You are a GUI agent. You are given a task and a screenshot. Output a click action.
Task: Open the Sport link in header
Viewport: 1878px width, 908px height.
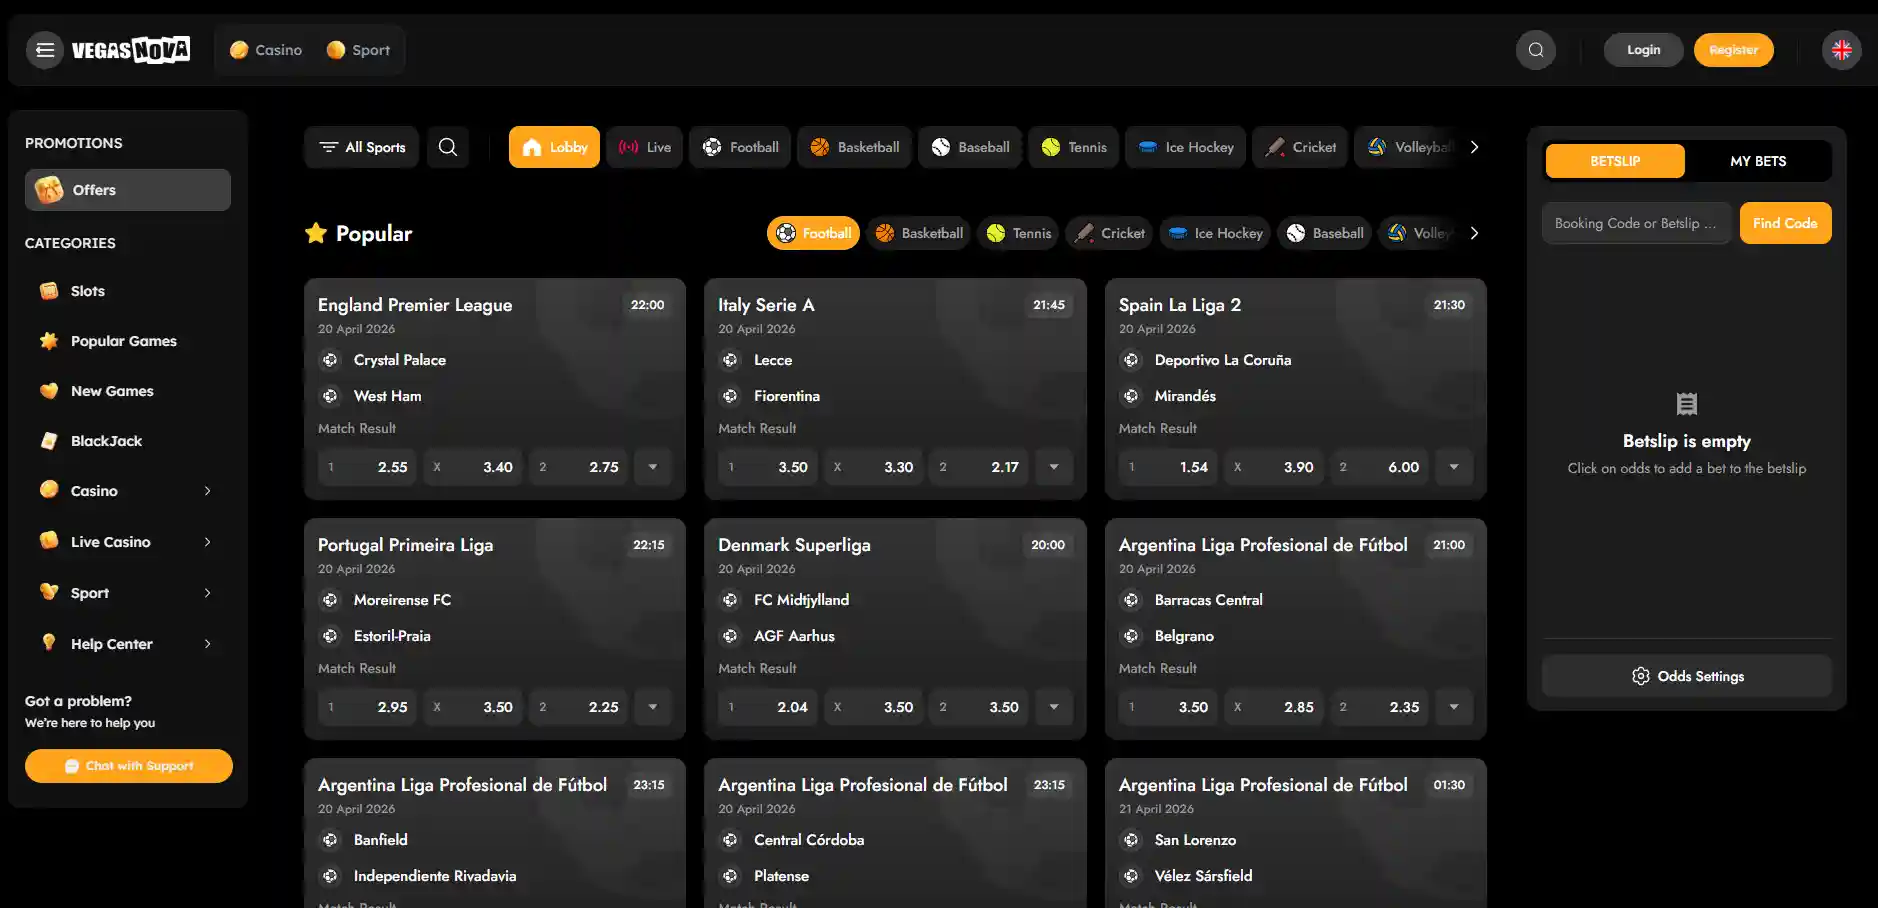click(x=358, y=50)
